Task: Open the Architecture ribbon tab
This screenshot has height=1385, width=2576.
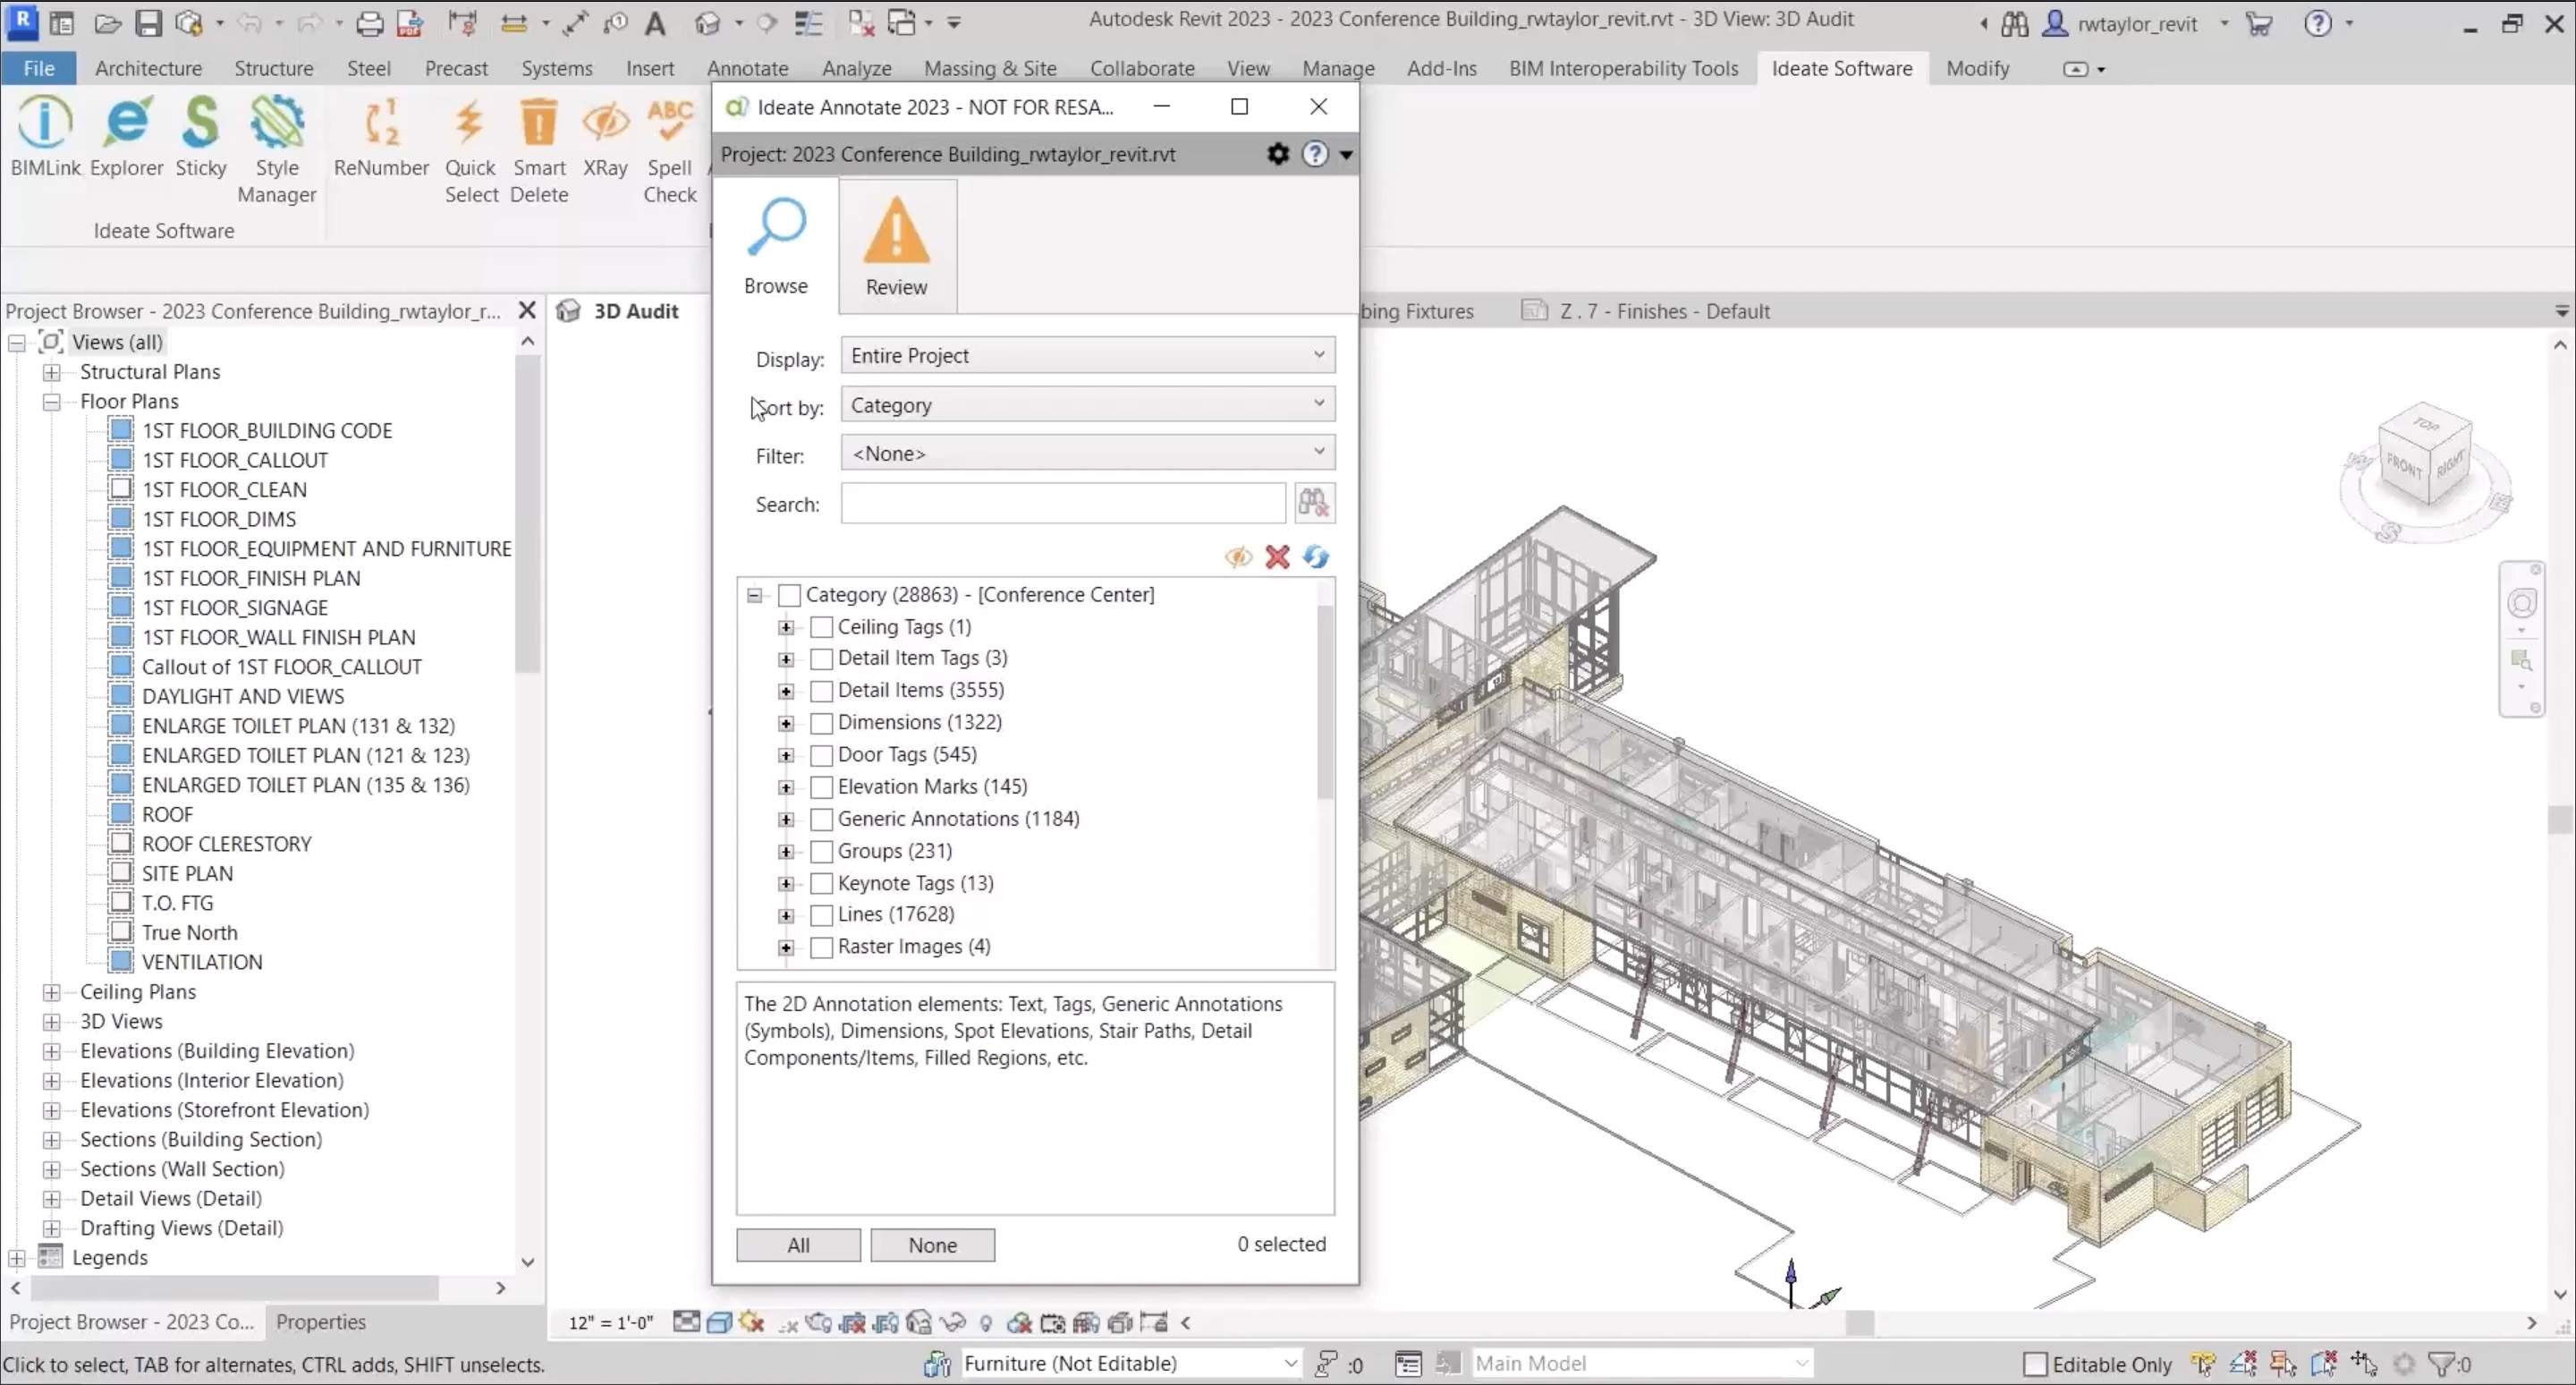Action: pos(148,68)
